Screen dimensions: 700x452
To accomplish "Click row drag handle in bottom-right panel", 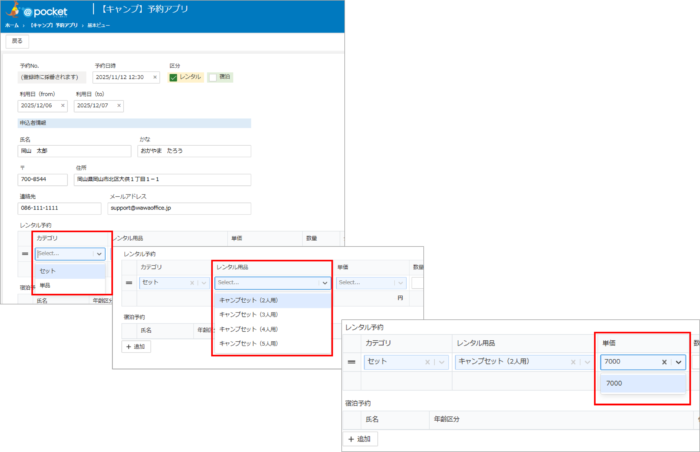I will click(x=352, y=362).
